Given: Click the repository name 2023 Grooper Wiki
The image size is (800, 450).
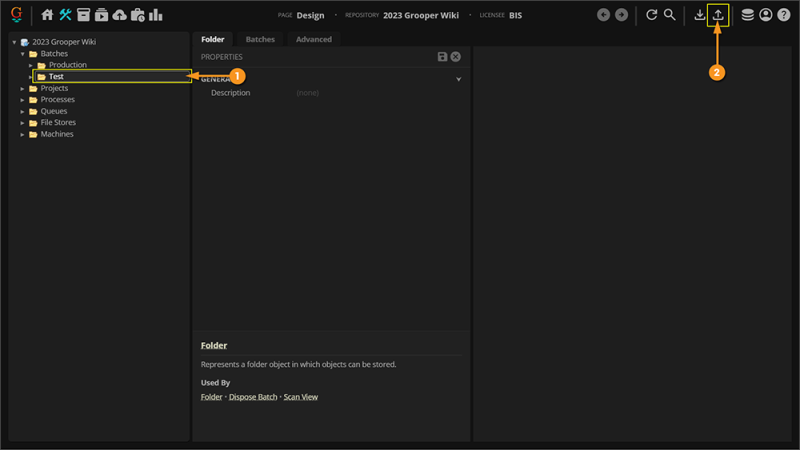Looking at the screenshot, I should pos(421,15).
